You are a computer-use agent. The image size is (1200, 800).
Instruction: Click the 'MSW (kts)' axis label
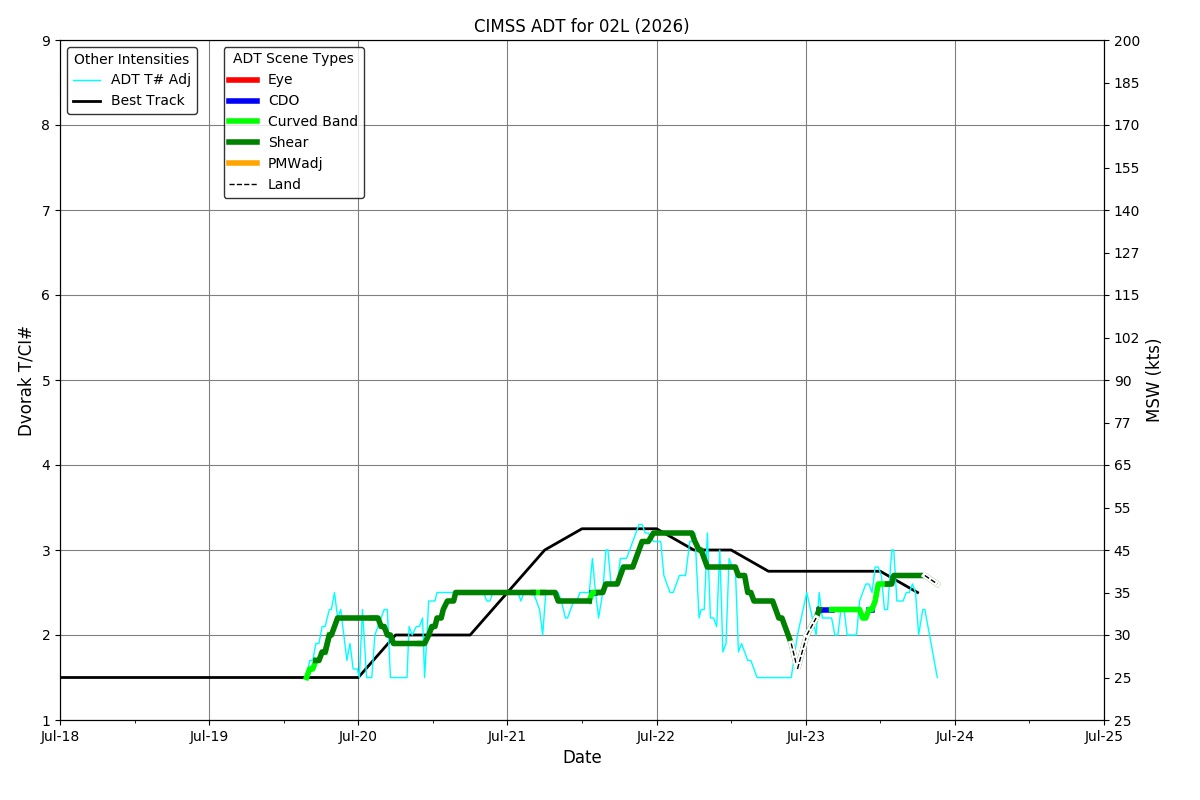(1154, 380)
